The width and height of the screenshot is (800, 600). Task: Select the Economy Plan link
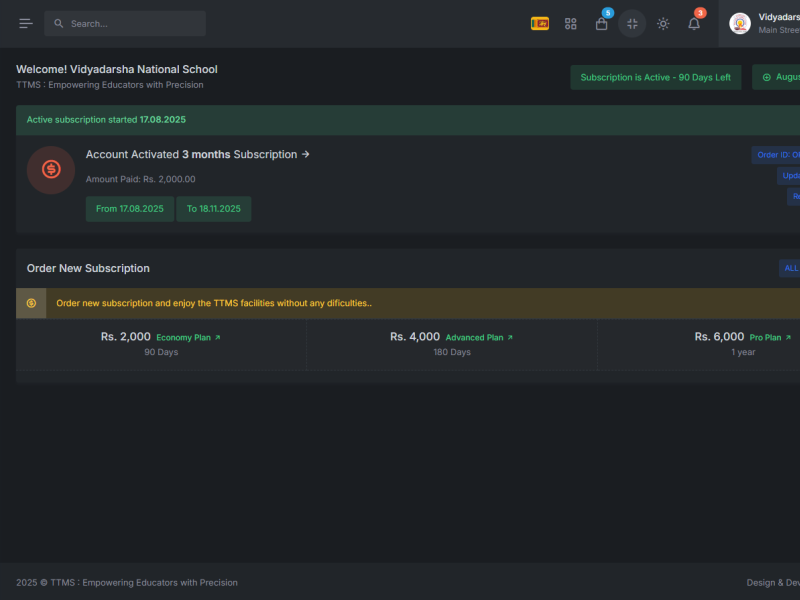[x=188, y=338]
